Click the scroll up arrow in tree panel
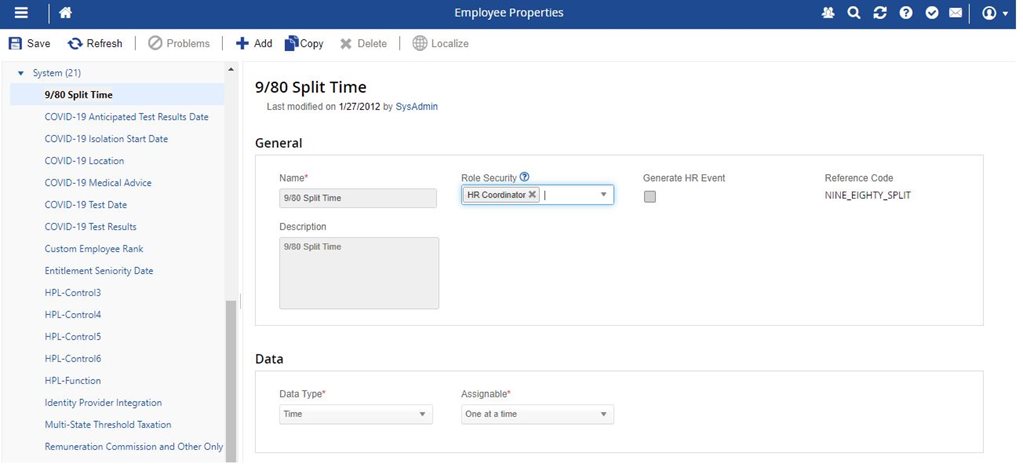Screen dimensions: 1023x464 click(x=230, y=69)
